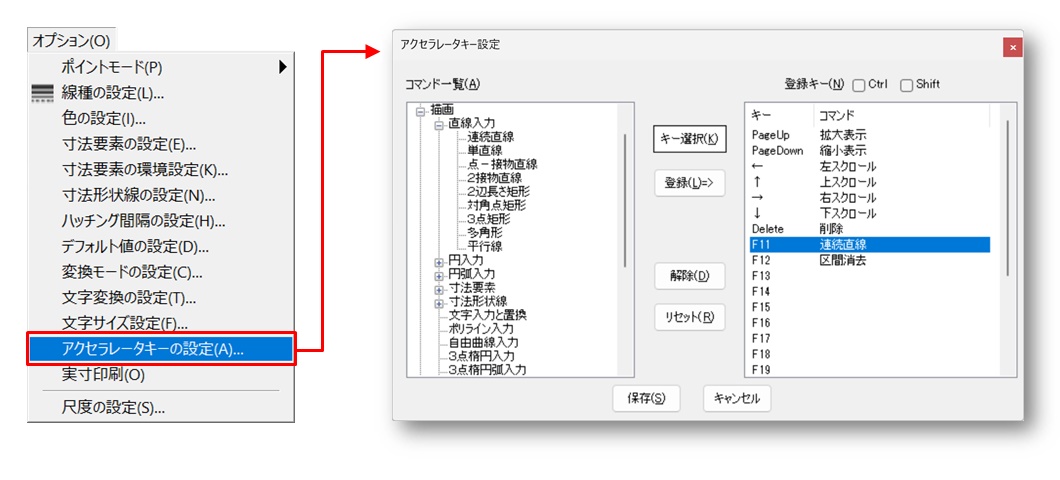Click the line type icon beside 線種の設定
Viewport: 1060px width, 480px height.
pos(42,93)
